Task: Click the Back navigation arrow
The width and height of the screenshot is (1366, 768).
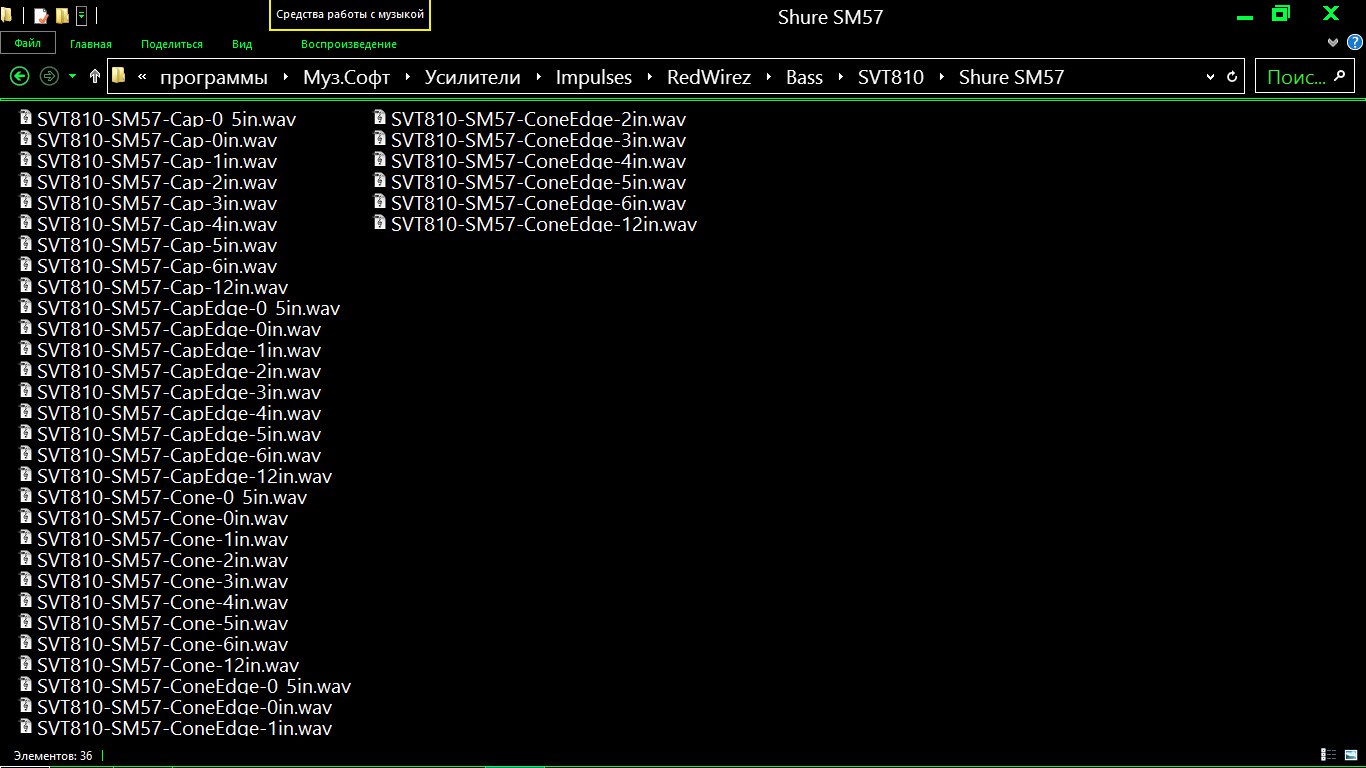Action: click(19, 76)
